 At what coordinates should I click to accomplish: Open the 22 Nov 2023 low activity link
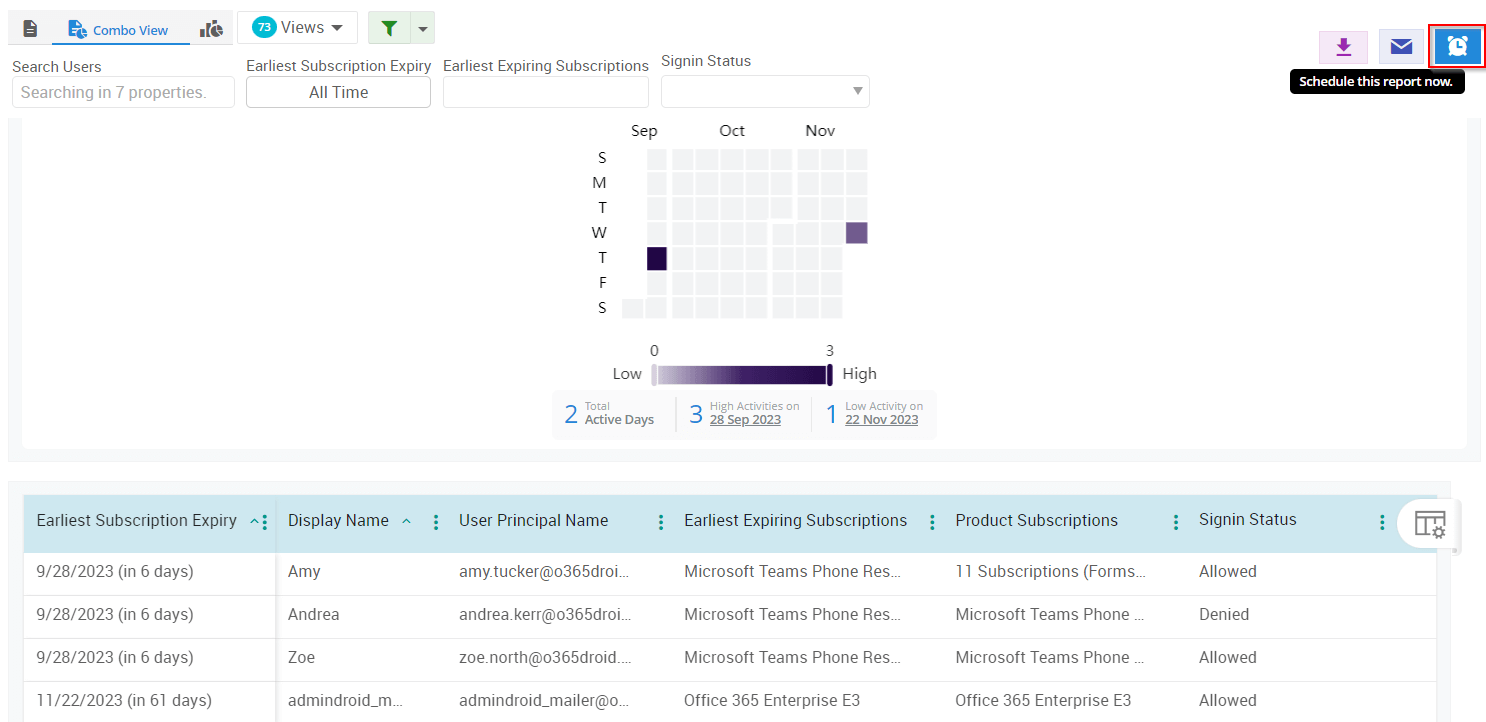click(x=881, y=420)
